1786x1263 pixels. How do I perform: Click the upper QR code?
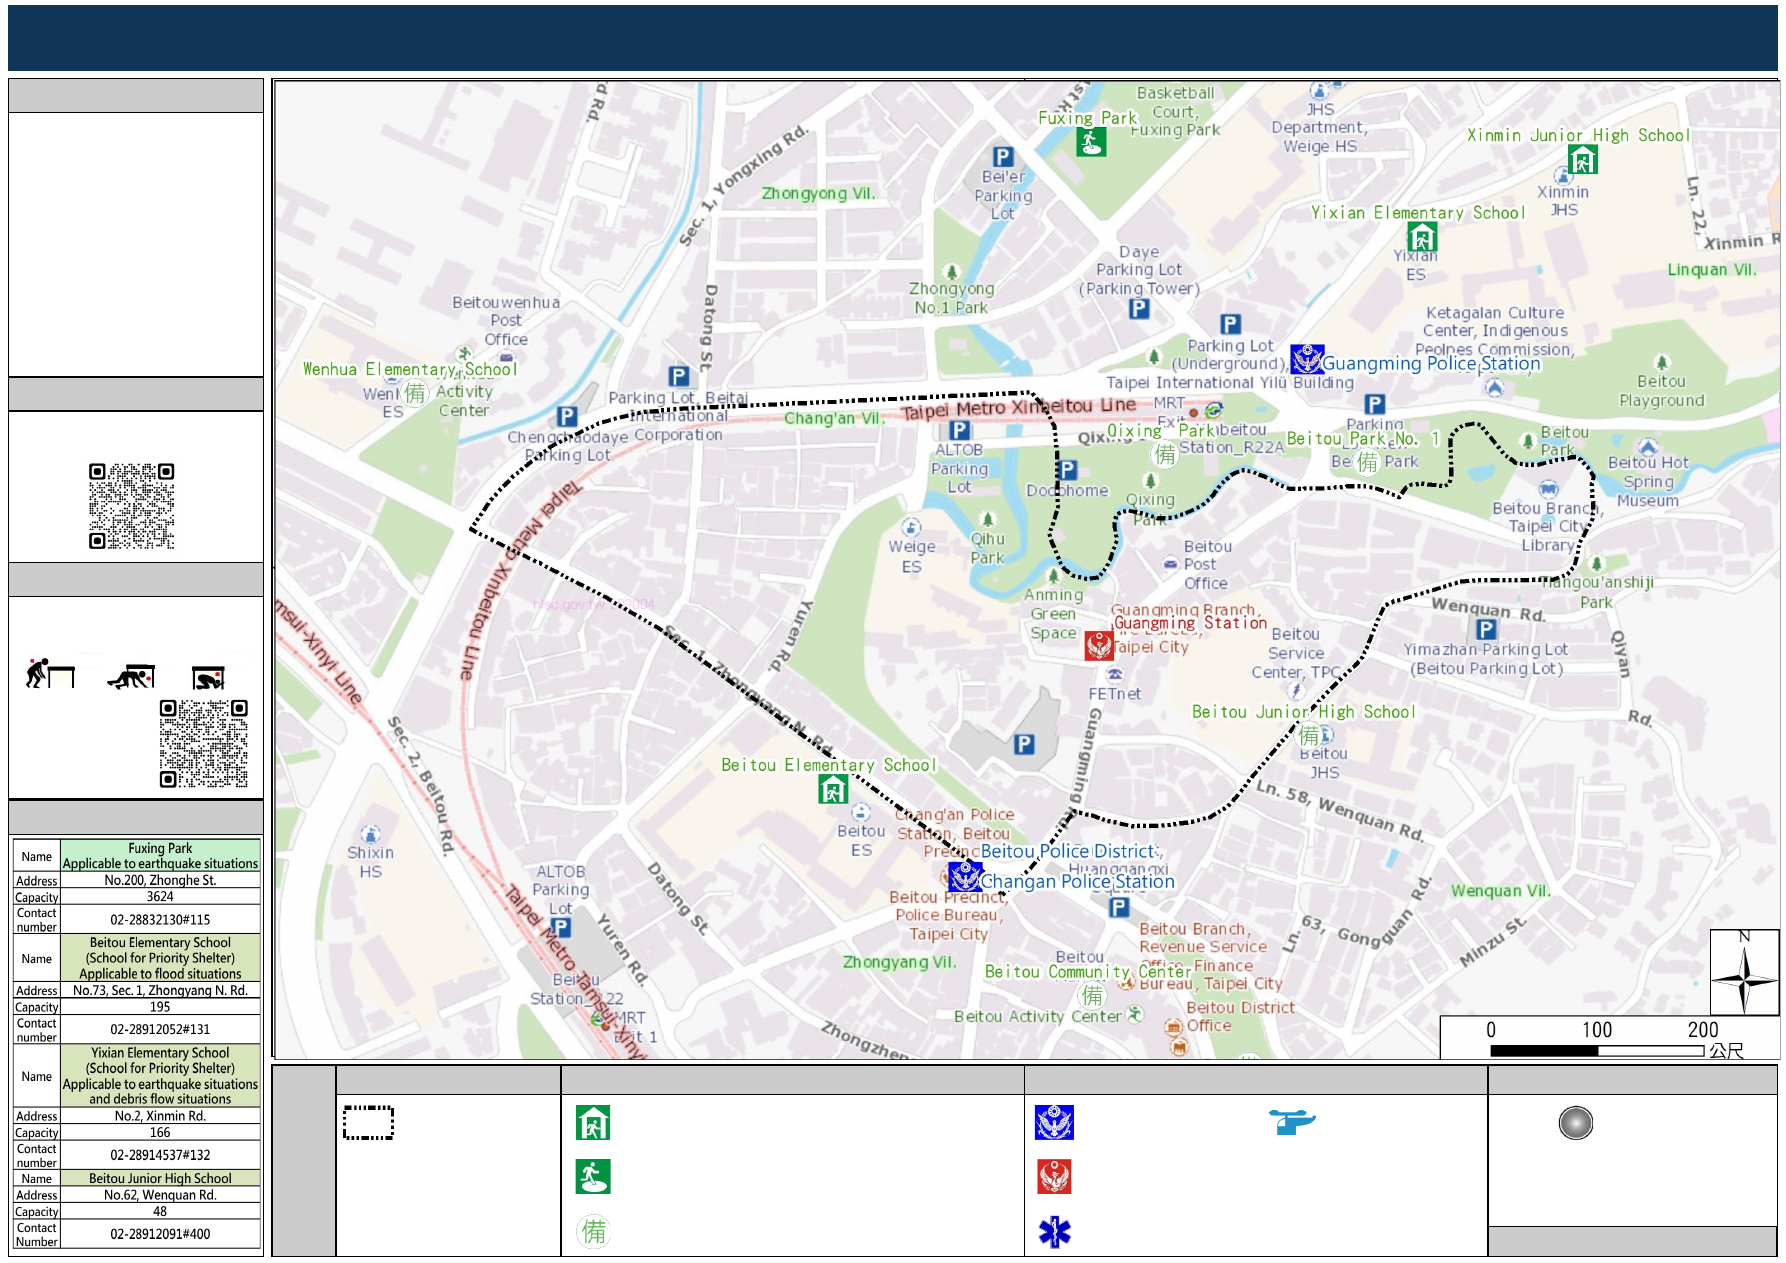(132, 506)
